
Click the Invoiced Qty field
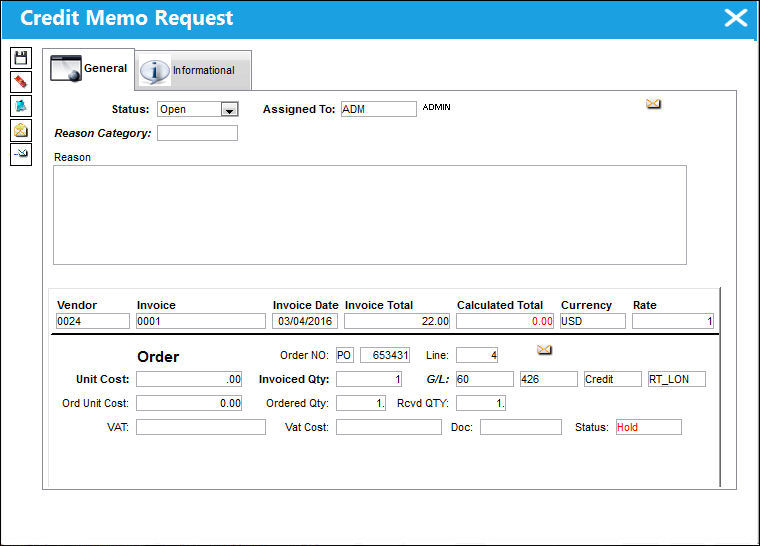pos(369,379)
